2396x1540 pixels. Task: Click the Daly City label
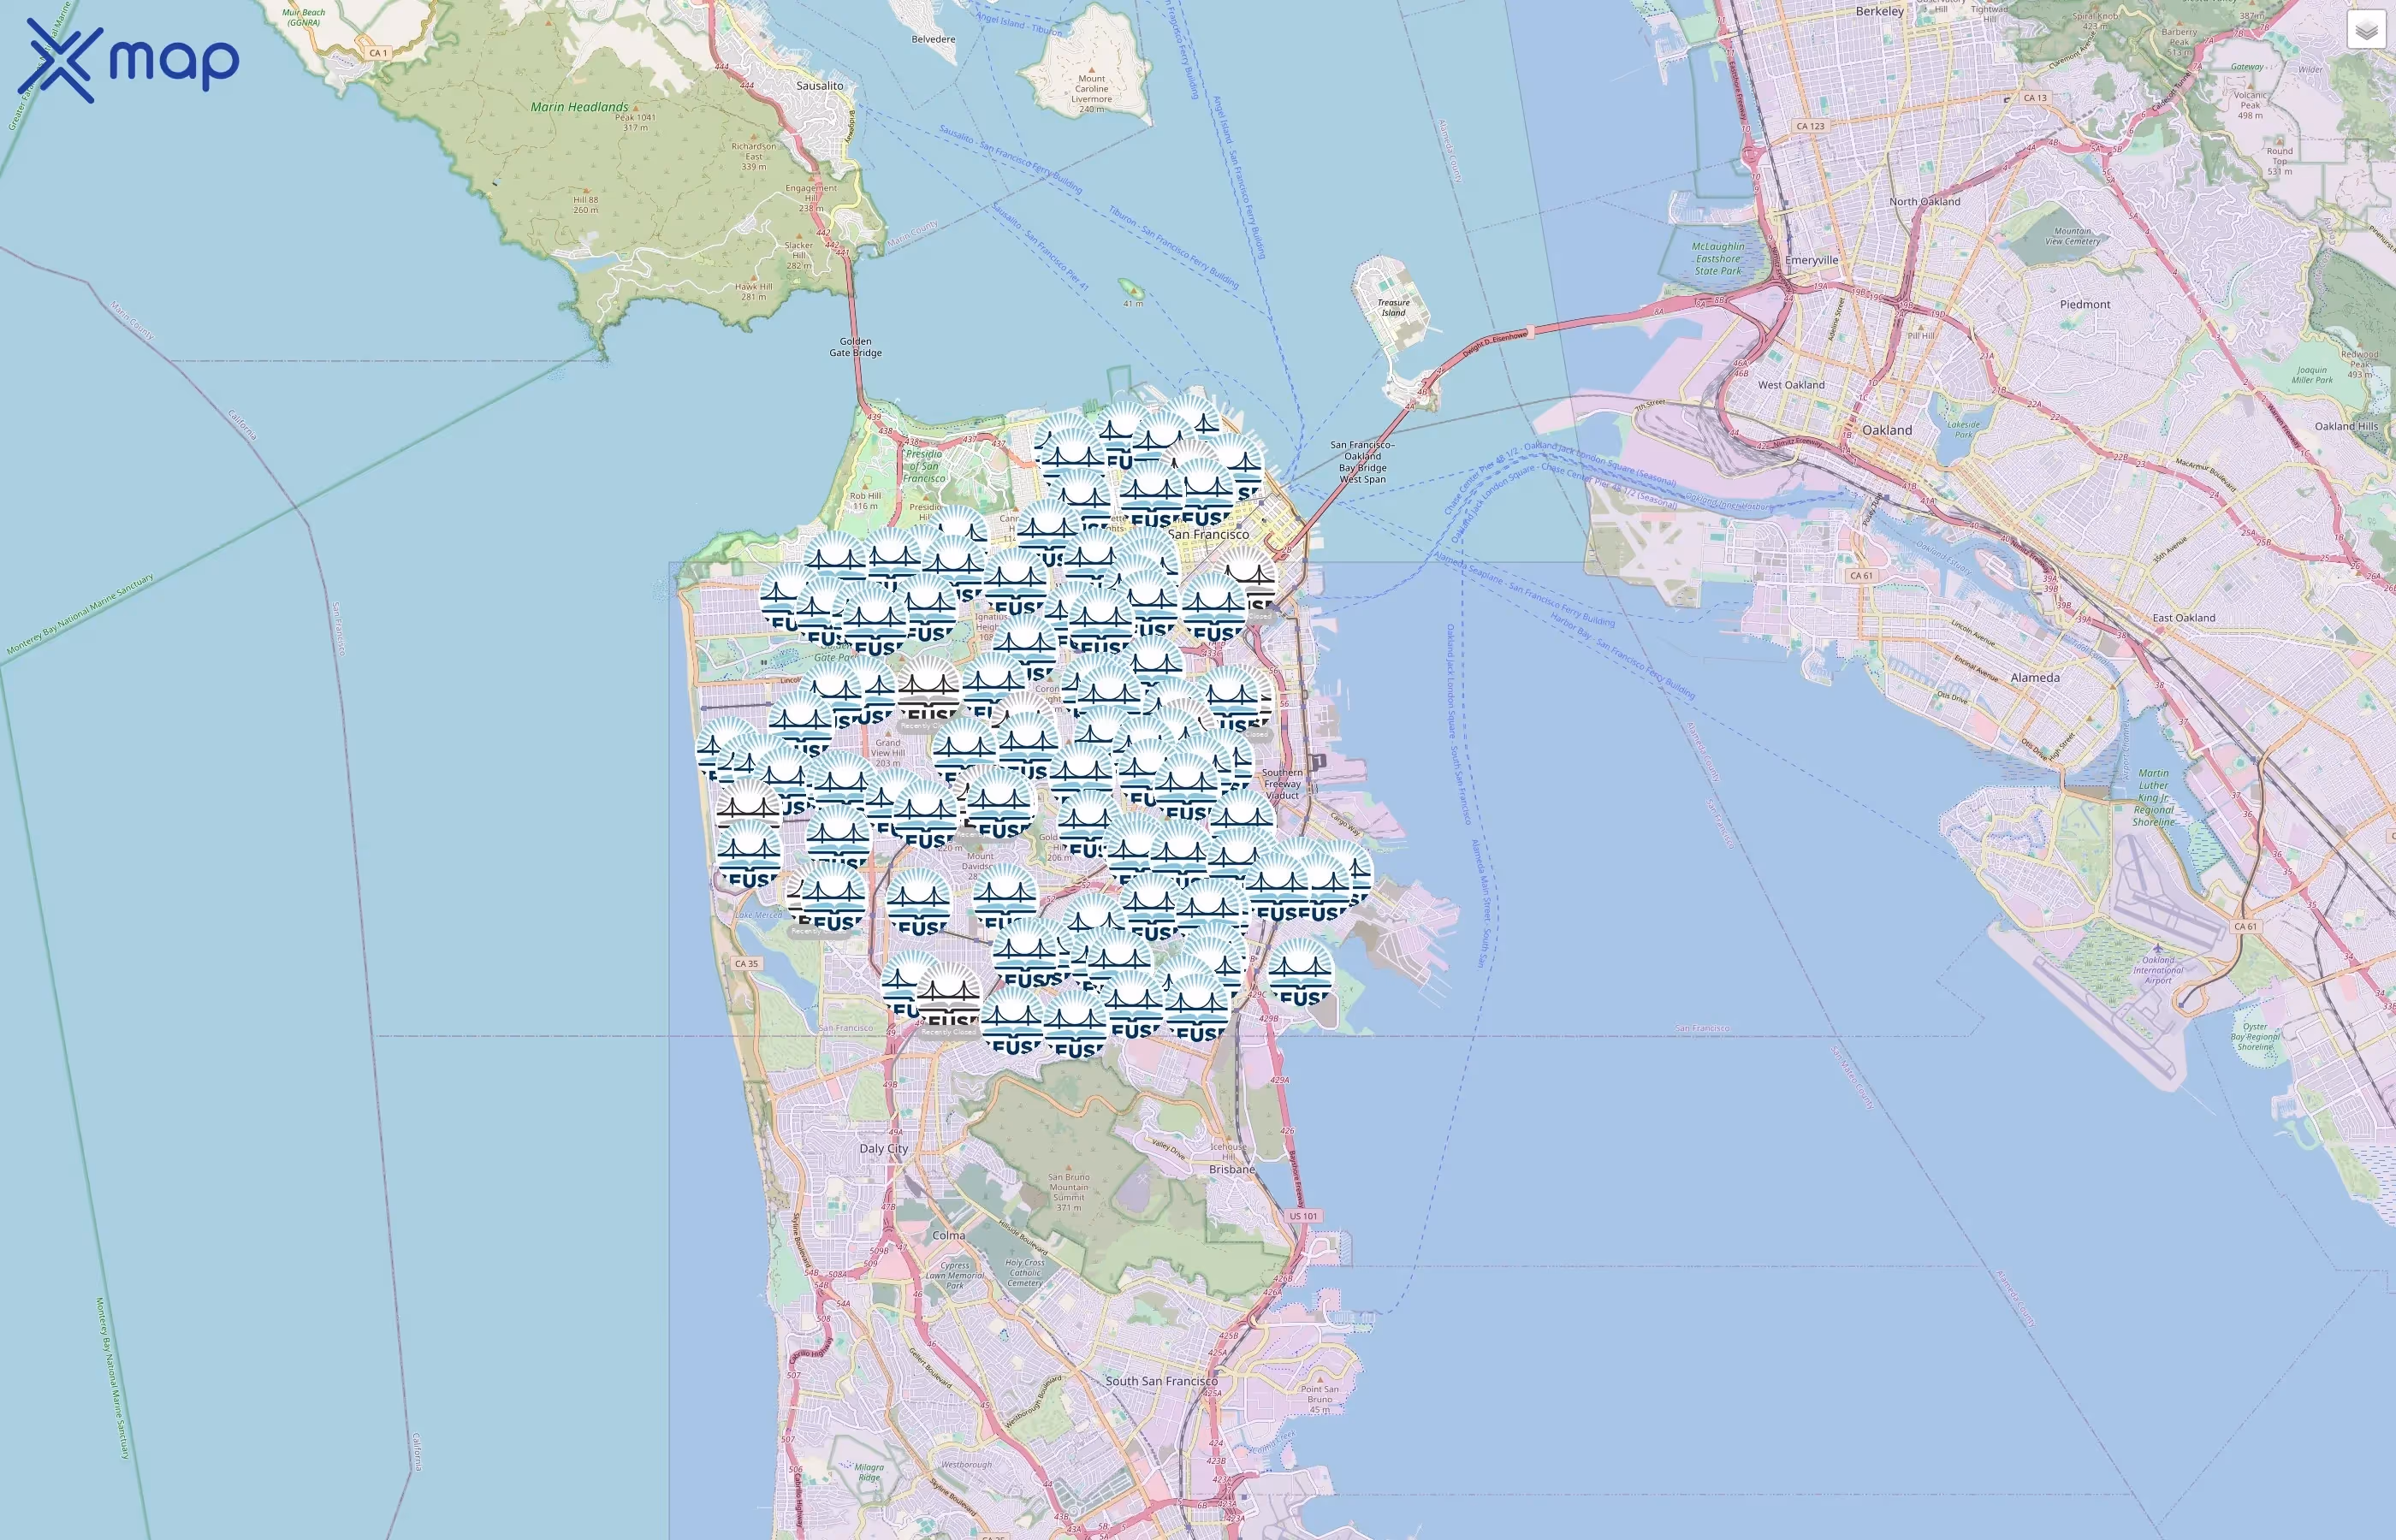pyautogui.click(x=884, y=1149)
